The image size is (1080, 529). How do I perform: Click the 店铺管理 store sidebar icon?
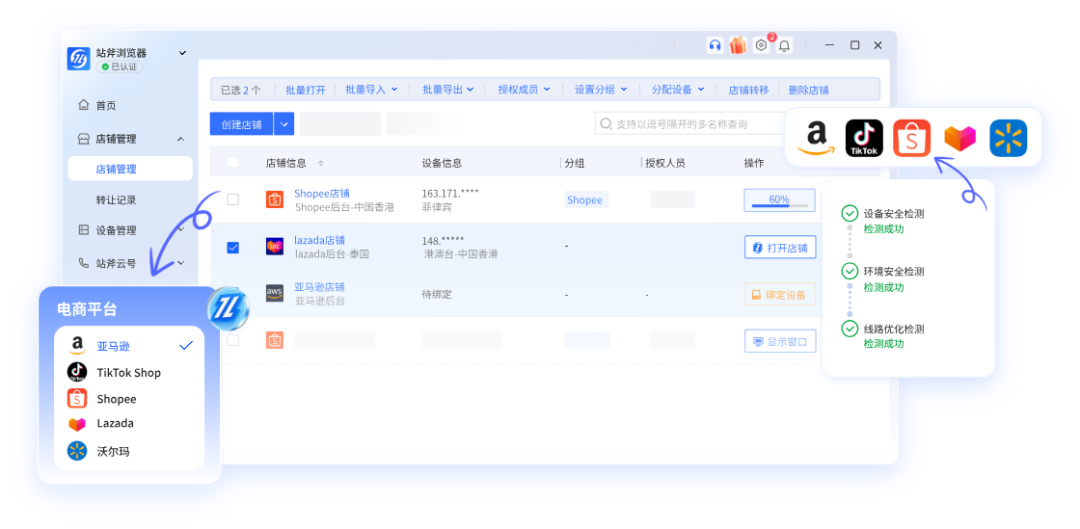coord(83,138)
